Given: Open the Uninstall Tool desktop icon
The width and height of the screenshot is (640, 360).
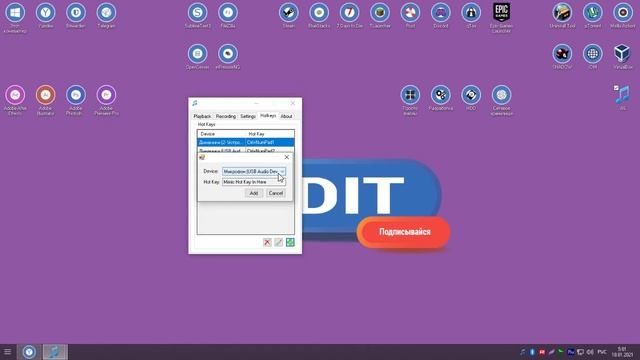Looking at the screenshot, I should [562, 16].
